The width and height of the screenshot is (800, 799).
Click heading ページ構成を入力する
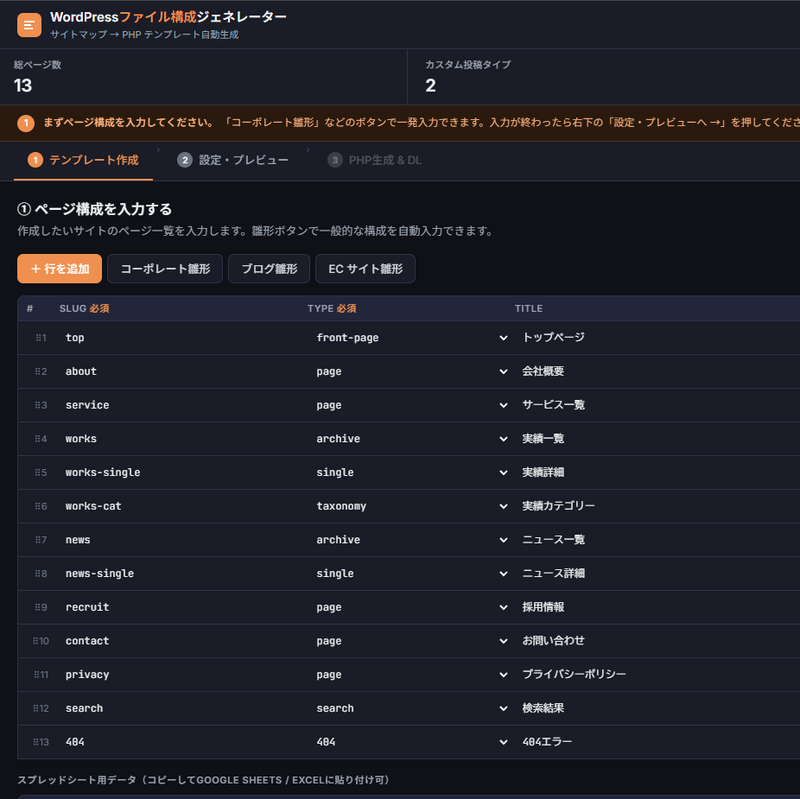click(95, 209)
